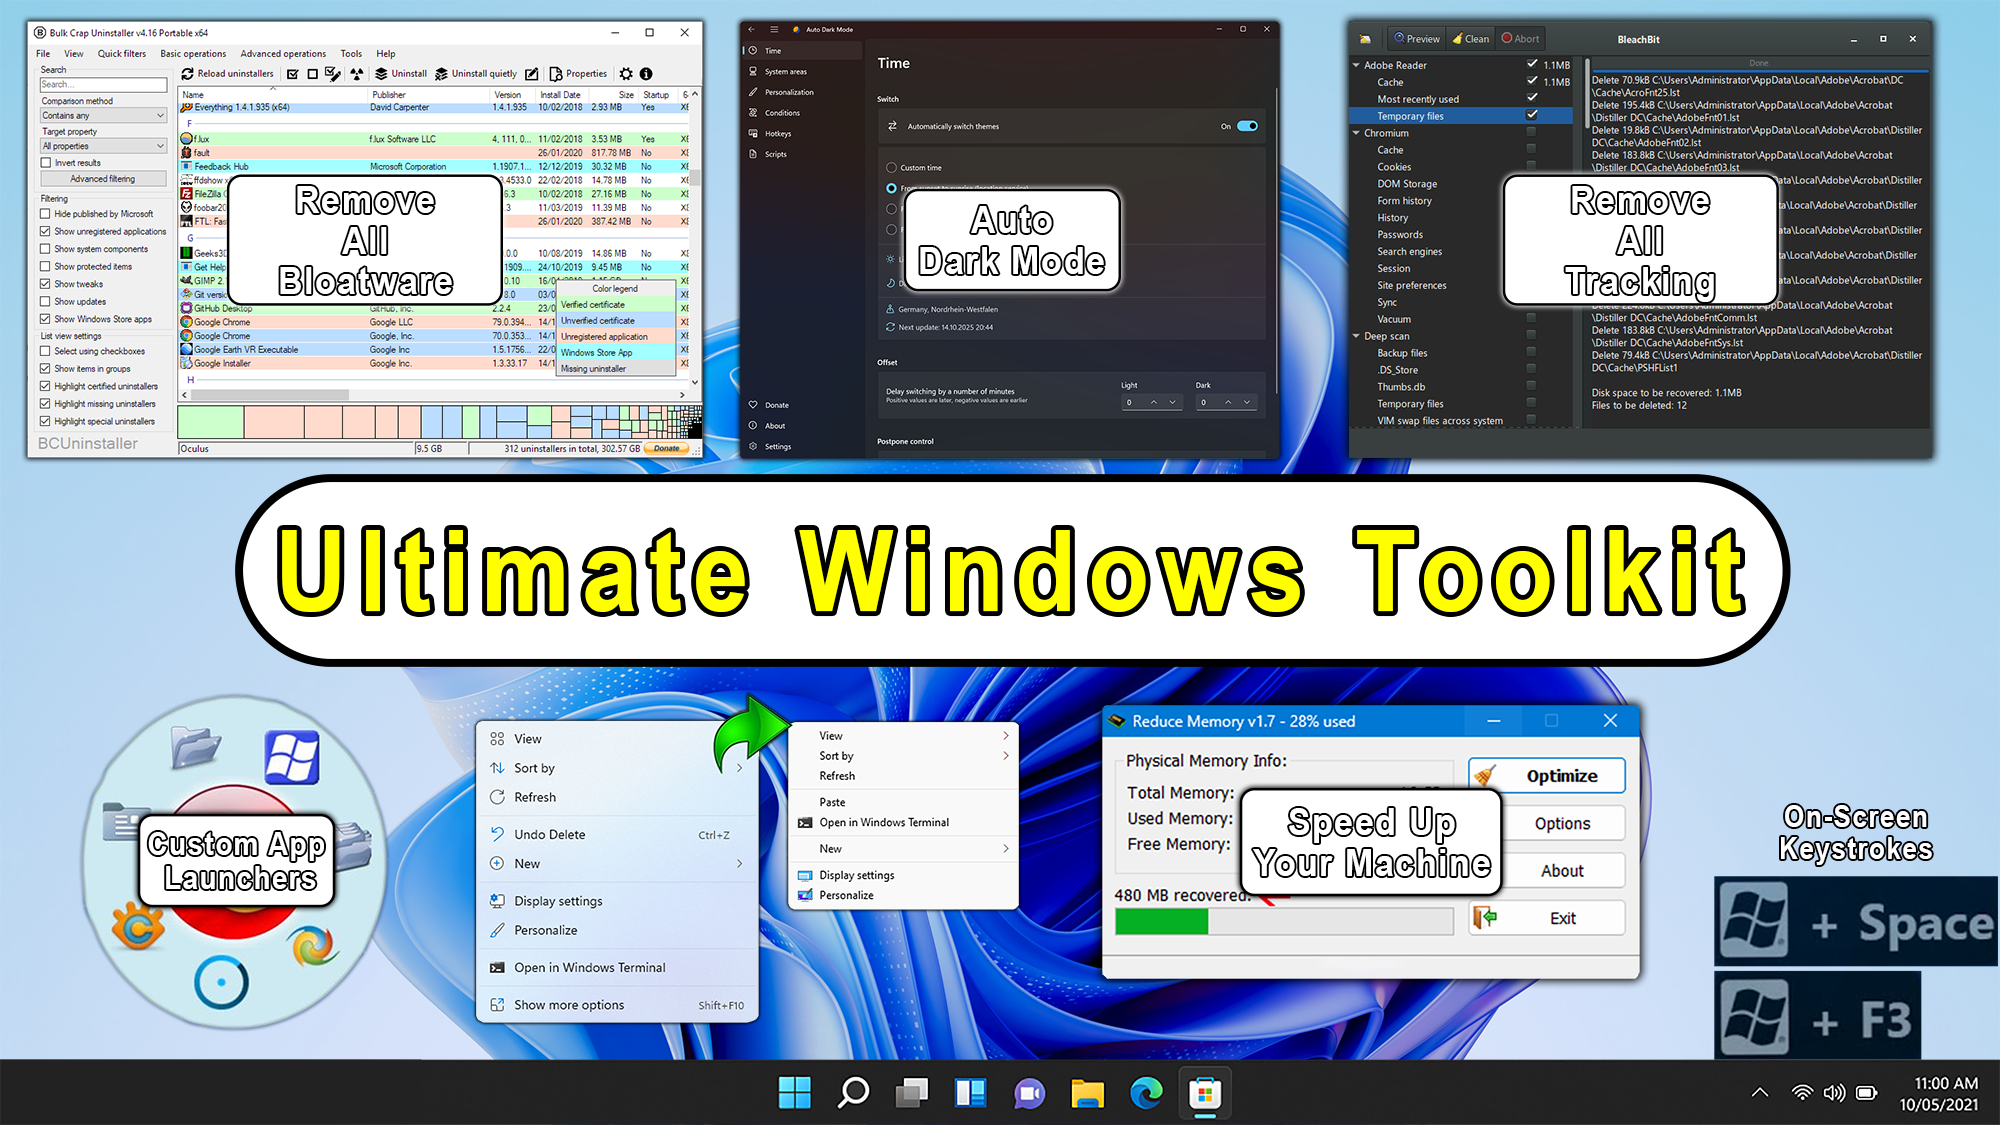
Task: Click the blue ring icon in circular launcher
Action: click(221, 983)
